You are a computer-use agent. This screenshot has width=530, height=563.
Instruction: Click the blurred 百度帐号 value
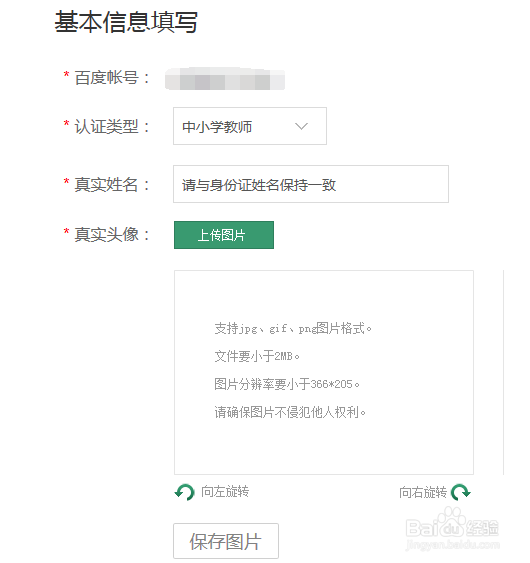[x=225, y=79]
